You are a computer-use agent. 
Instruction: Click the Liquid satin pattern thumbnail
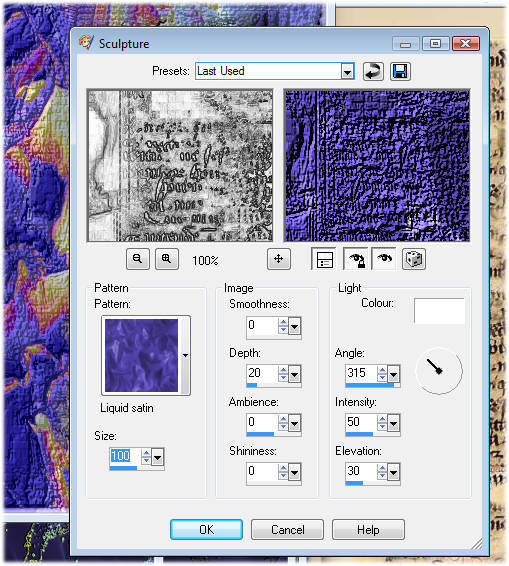pos(142,355)
